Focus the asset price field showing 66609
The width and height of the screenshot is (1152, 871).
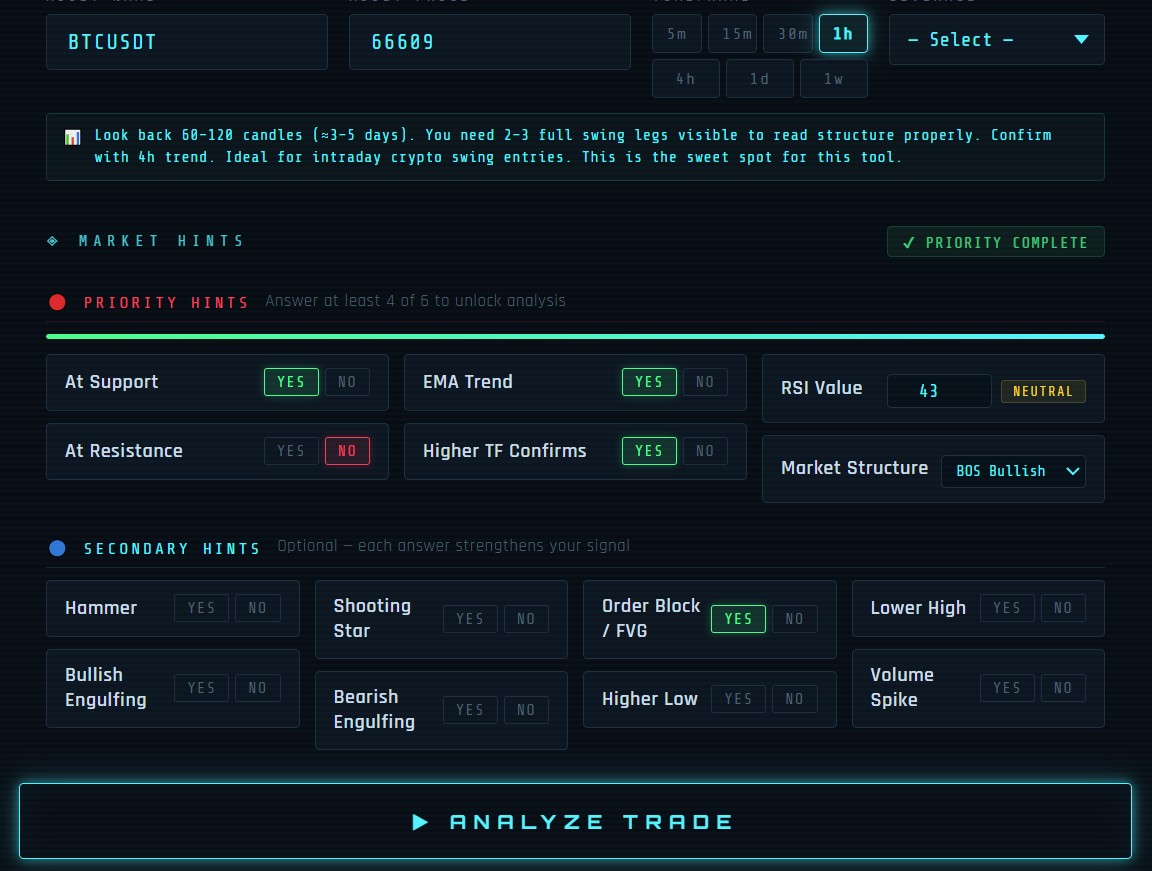tap(489, 42)
